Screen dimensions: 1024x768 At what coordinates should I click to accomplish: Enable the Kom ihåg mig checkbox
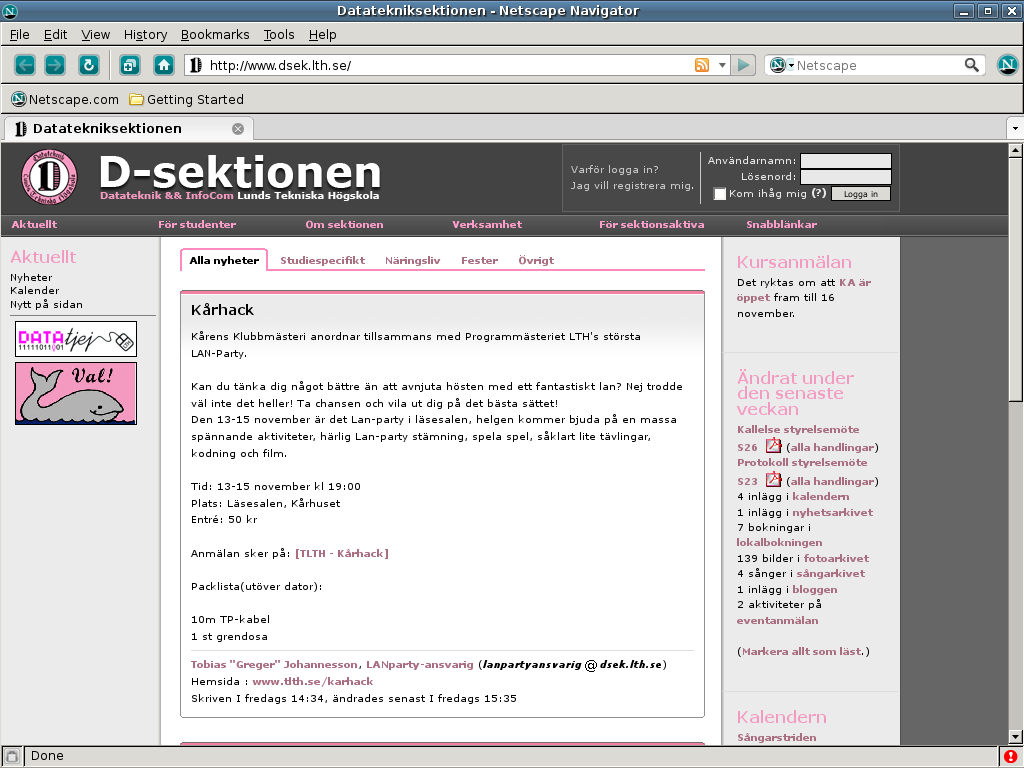(x=720, y=194)
